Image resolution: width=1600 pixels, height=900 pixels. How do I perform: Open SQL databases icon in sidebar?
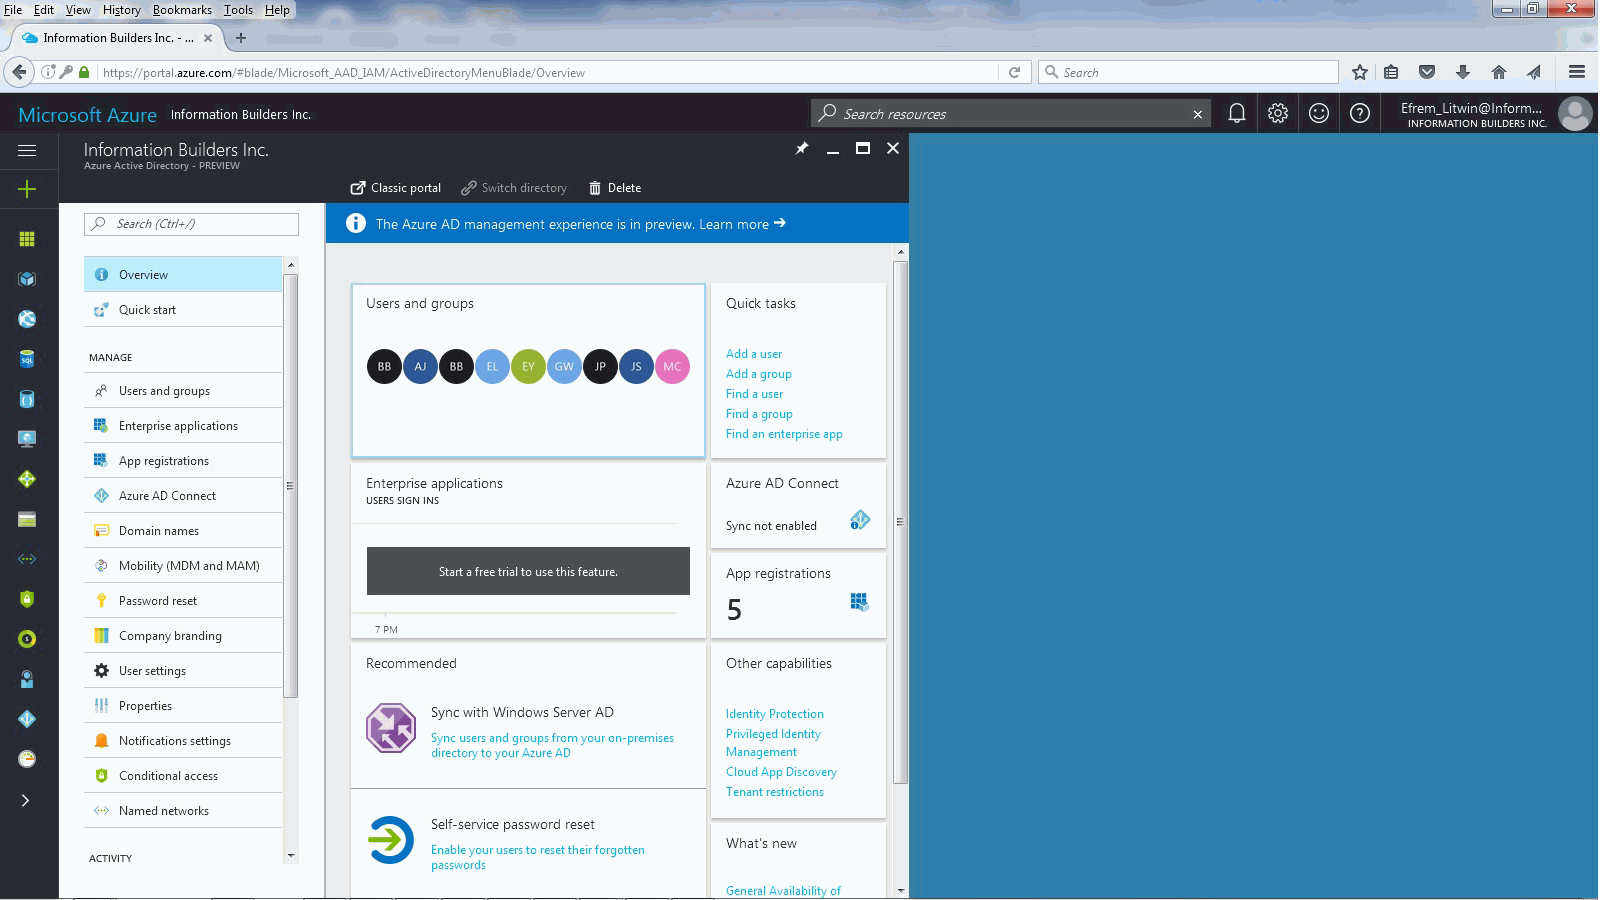pyautogui.click(x=27, y=359)
